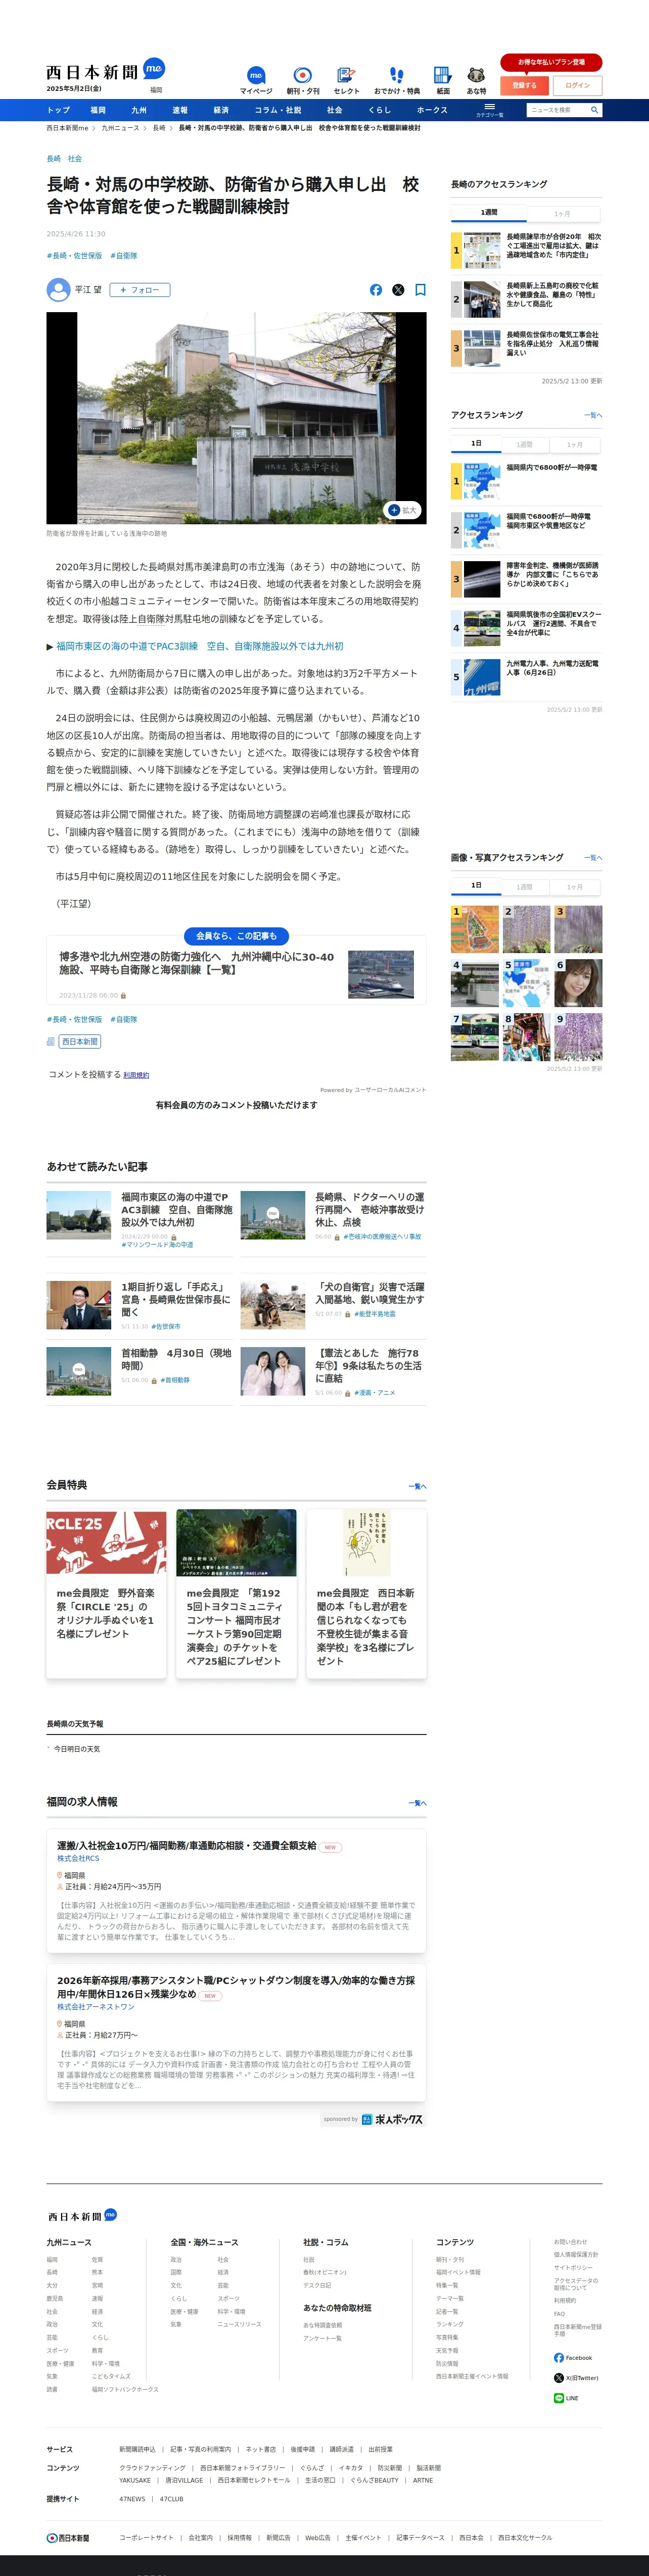Click お得な年払いプラン登場 banner

pyautogui.click(x=551, y=62)
